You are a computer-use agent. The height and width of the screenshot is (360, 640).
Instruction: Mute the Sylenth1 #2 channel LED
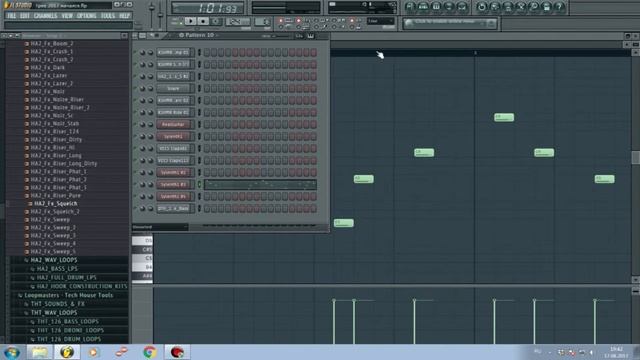click(135, 172)
